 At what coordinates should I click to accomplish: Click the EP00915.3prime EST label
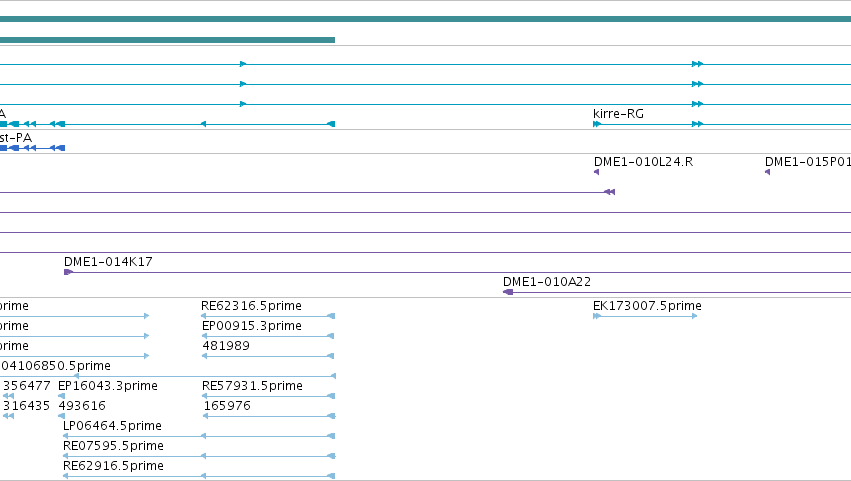click(252, 326)
